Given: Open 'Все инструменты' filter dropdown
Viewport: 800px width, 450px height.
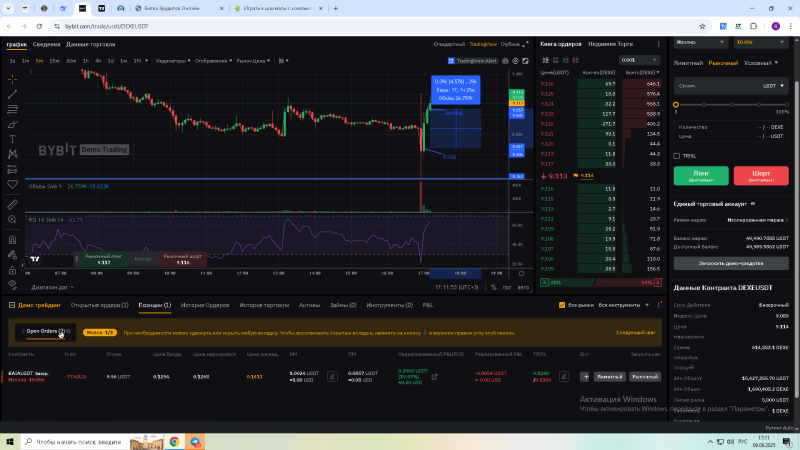Looking at the screenshot, I should click(623, 305).
